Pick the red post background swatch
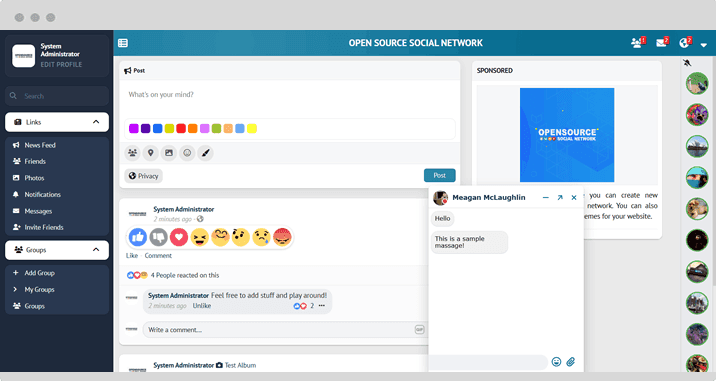The width and height of the screenshot is (716, 381). [181, 128]
